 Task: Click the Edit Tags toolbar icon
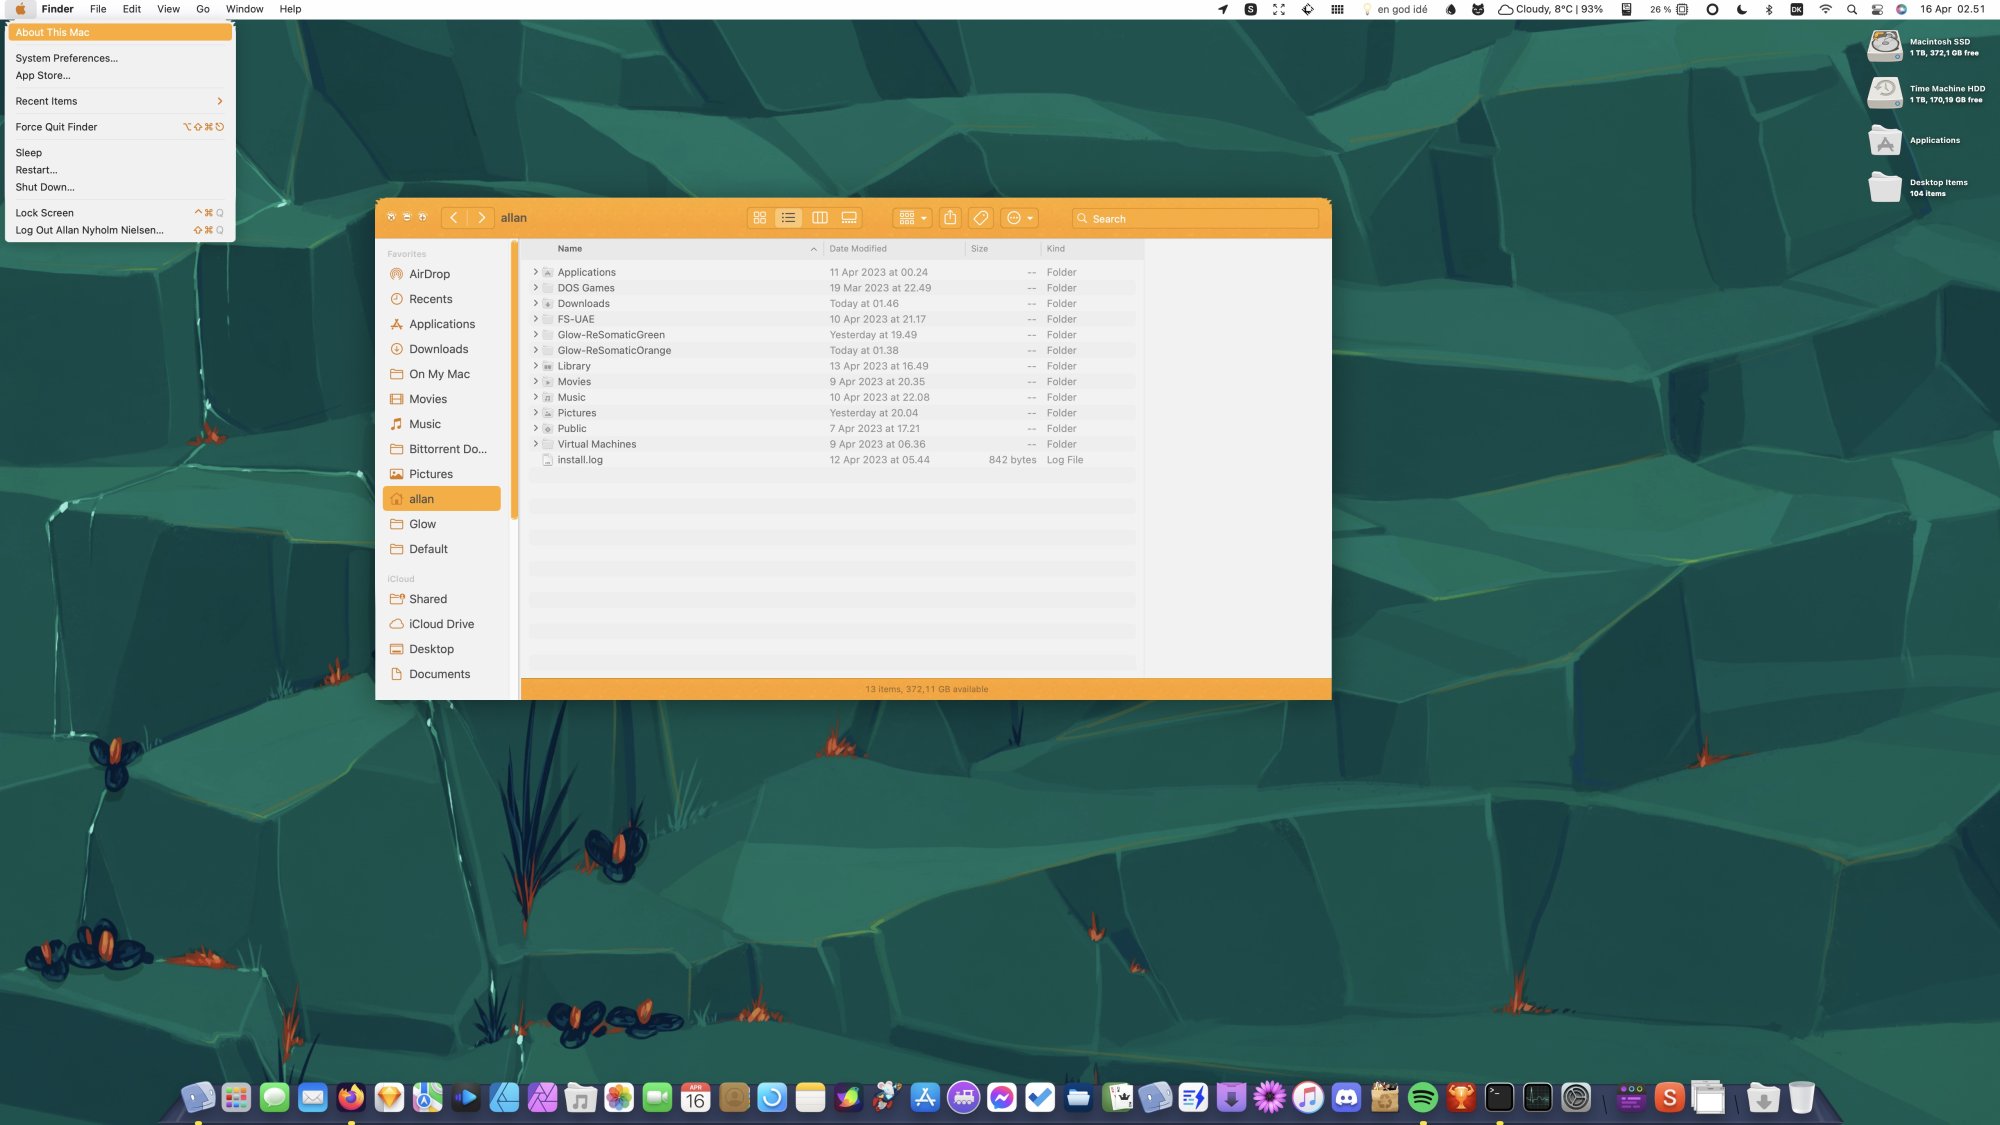tap(981, 218)
